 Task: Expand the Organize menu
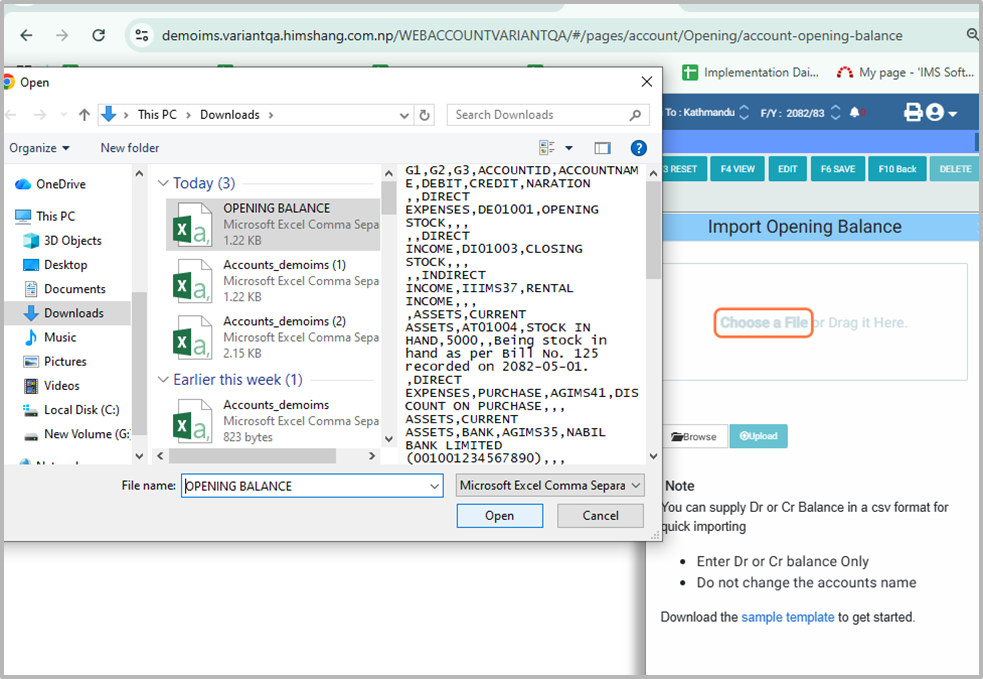coord(39,148)
